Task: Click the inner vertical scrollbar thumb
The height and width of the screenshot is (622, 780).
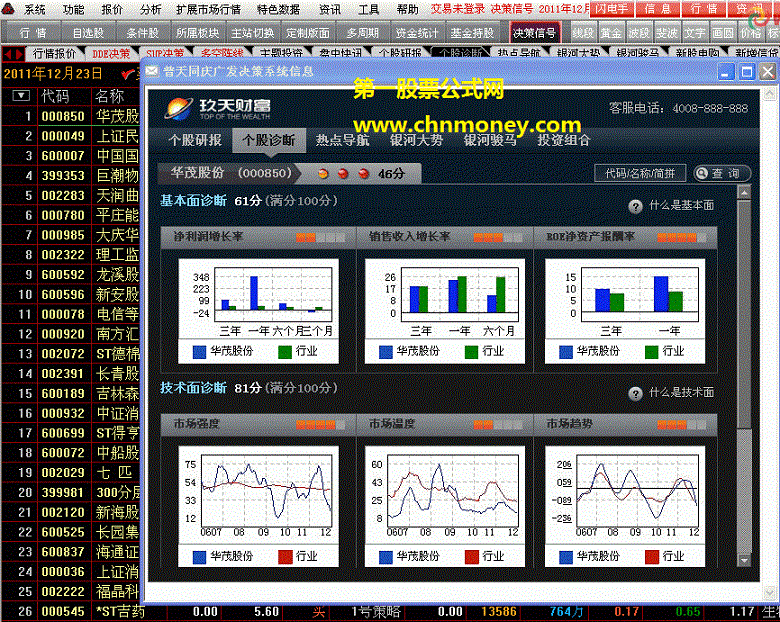Action: 744,313
